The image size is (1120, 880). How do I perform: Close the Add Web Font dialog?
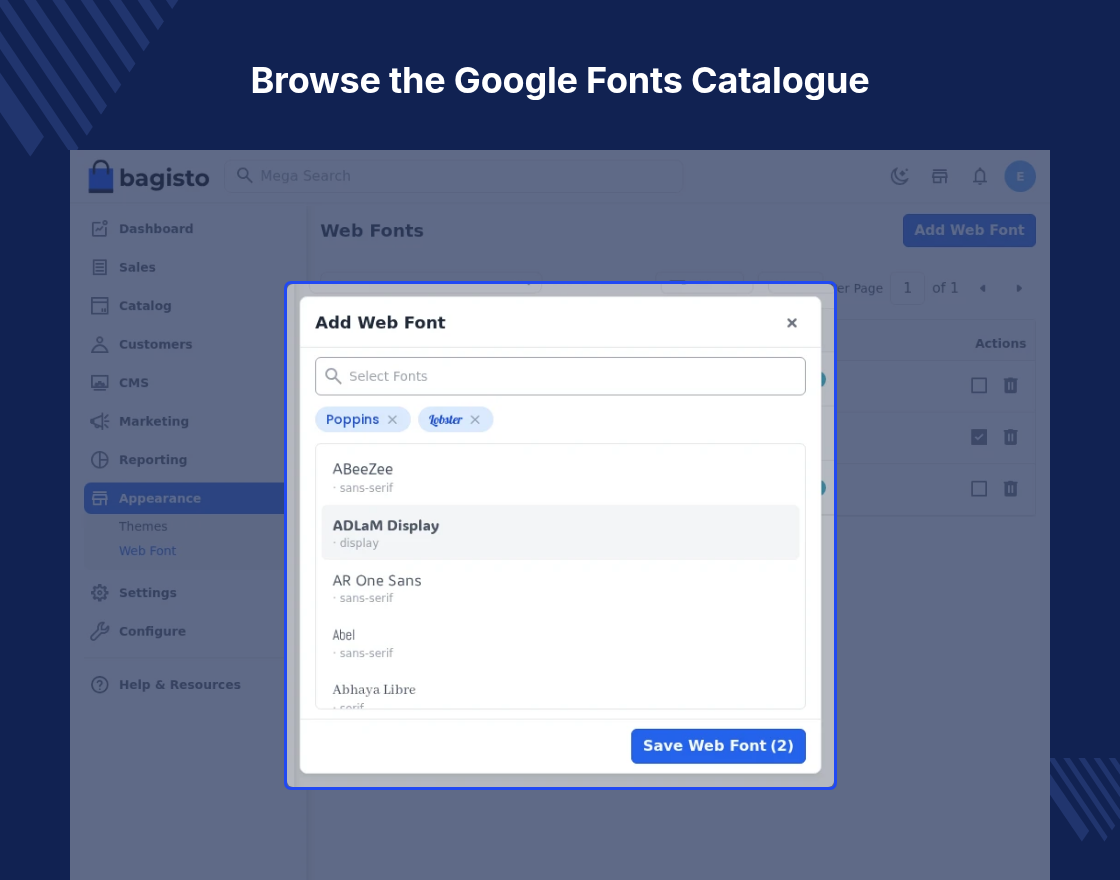[791, 323]
